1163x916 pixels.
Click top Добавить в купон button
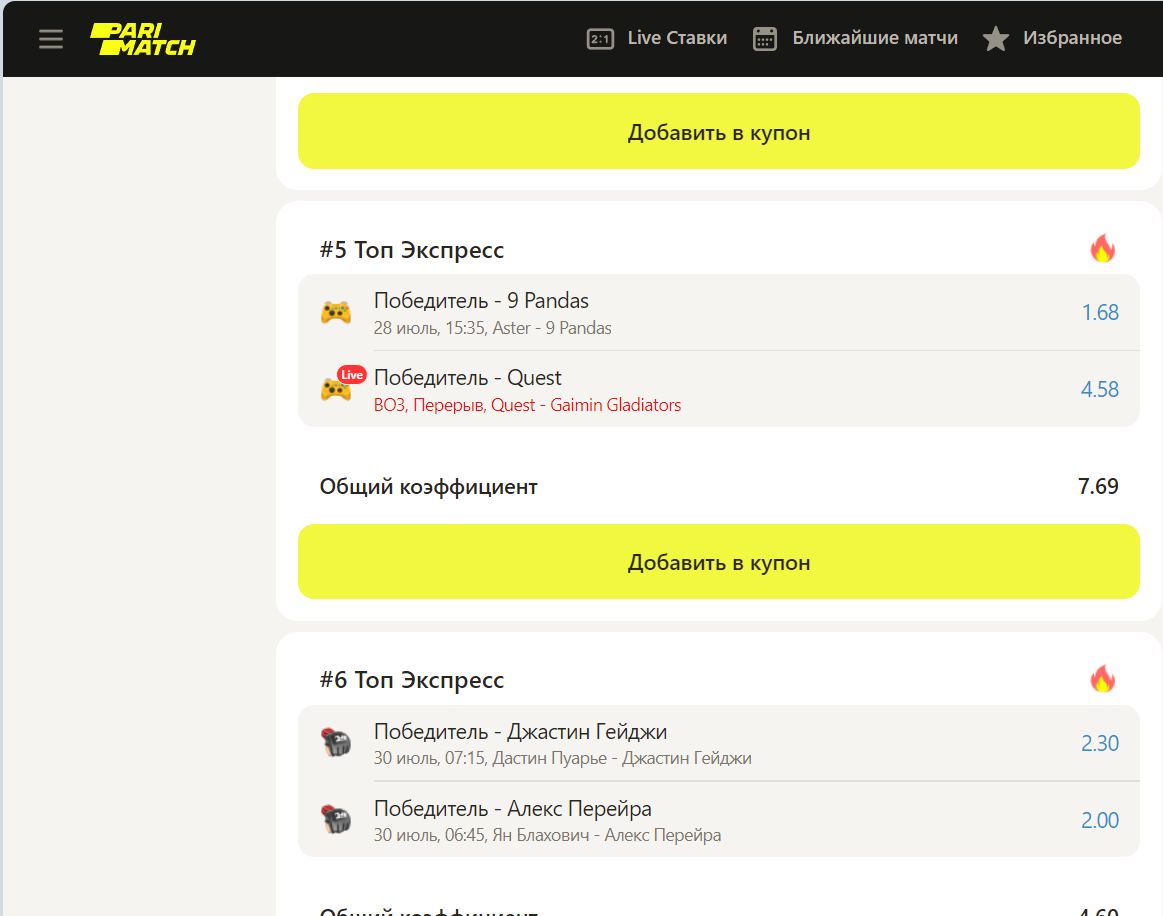click(x=718, y=131)
